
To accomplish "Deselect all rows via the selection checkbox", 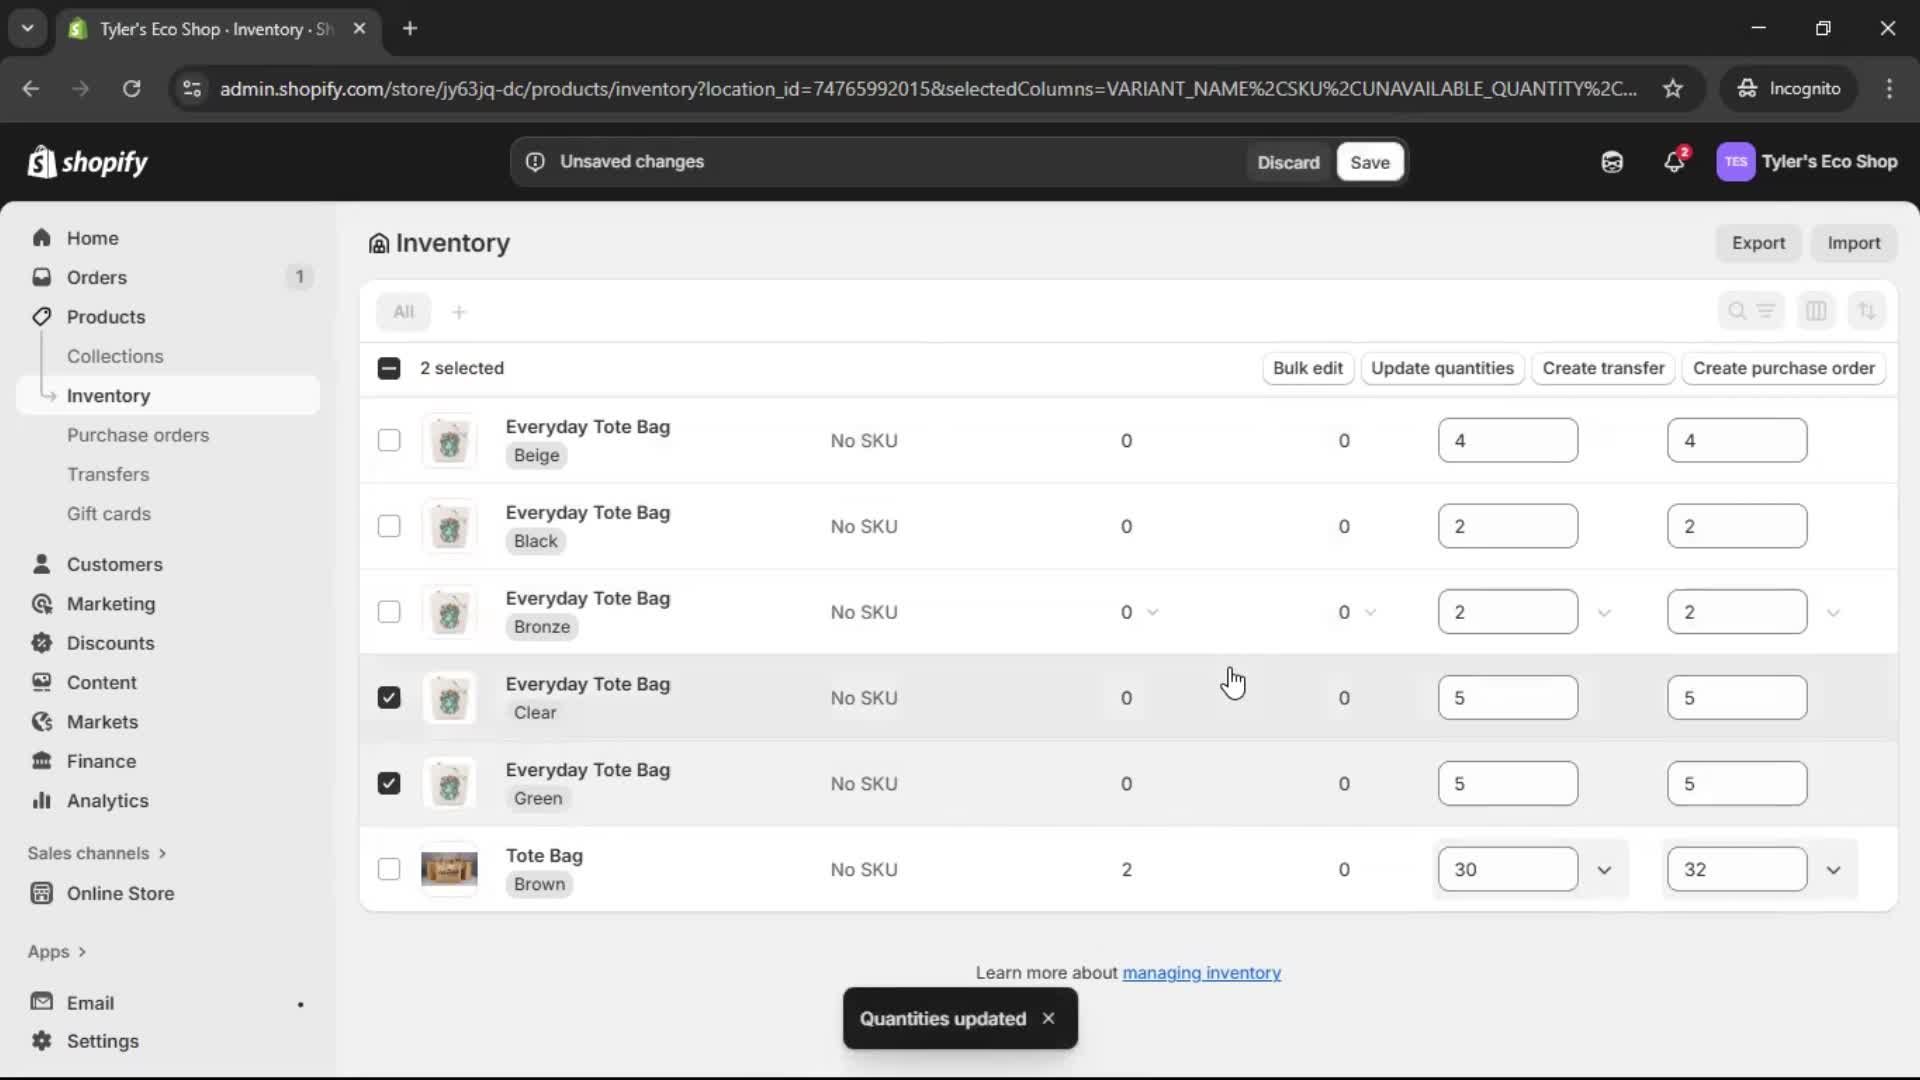I will point(389,368).
